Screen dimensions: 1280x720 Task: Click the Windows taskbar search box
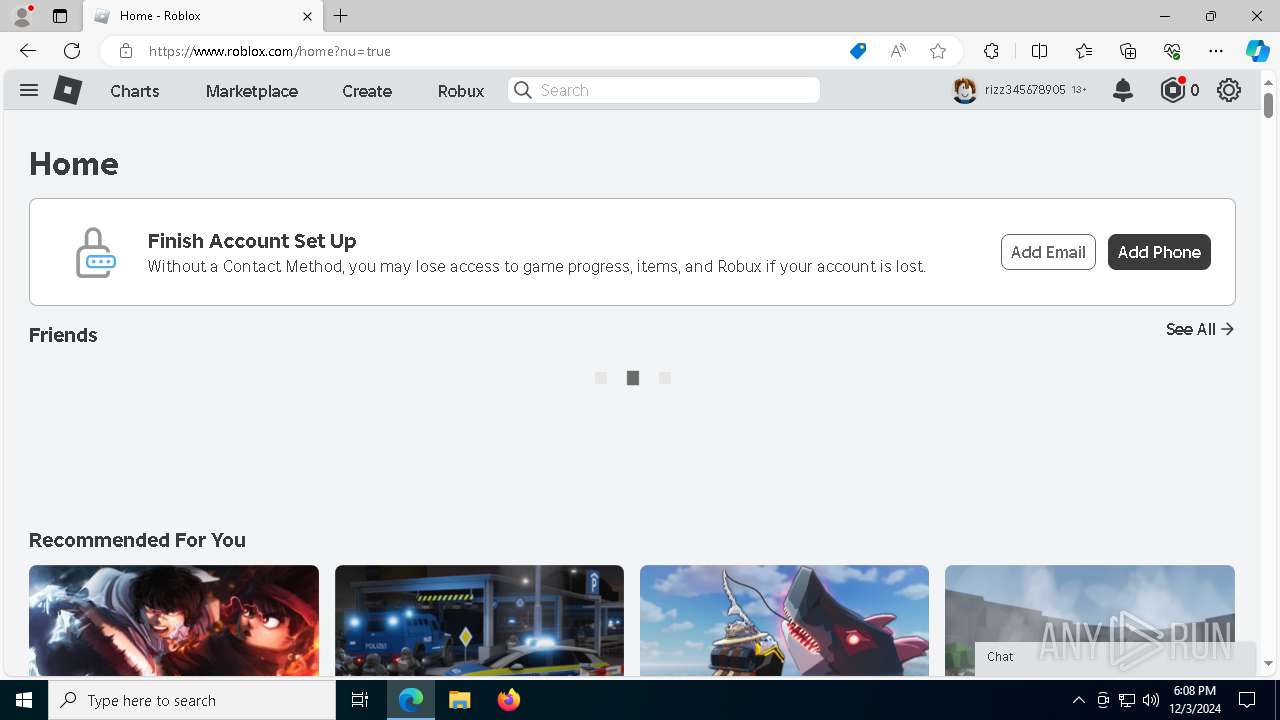click(192, 700)
